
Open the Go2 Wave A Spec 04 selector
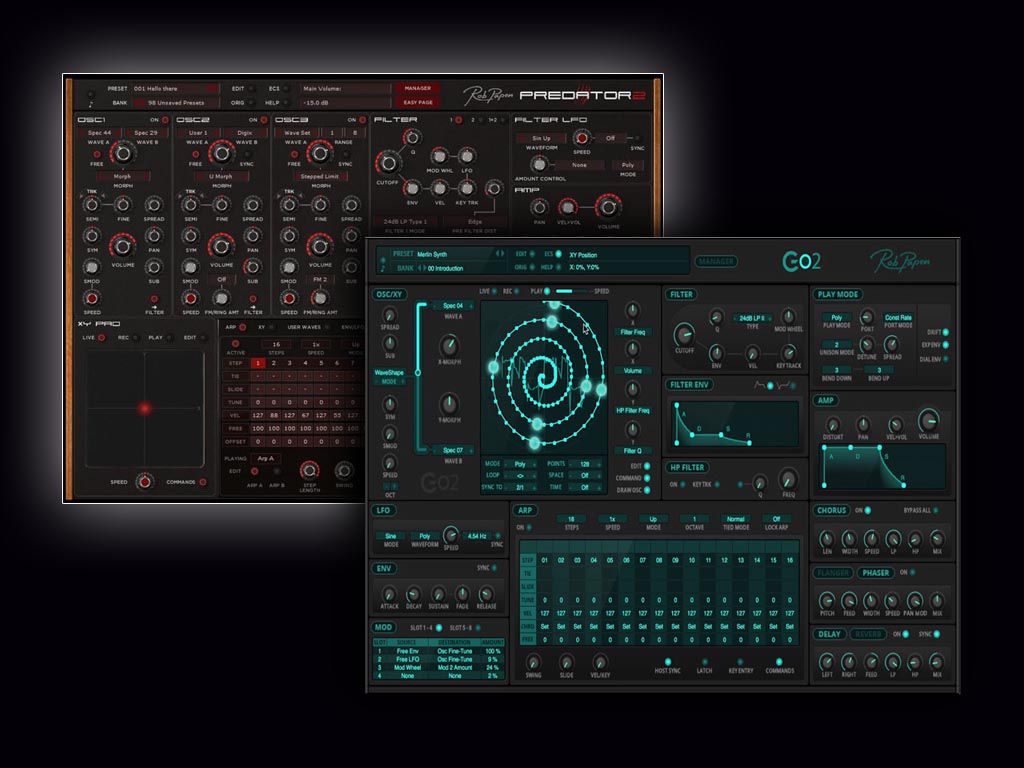tap(453, 306)
